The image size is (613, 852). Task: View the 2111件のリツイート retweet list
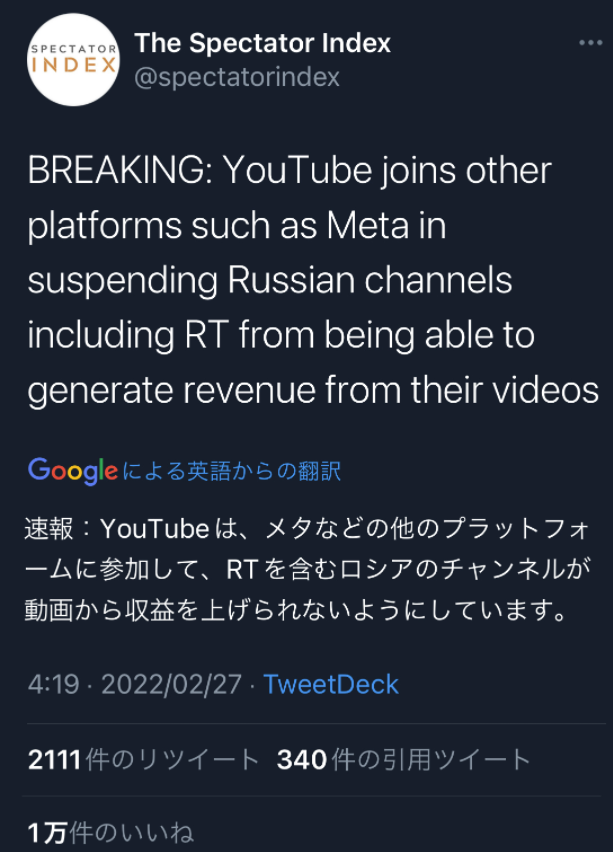pyautogui.click(x=143, y=761)
